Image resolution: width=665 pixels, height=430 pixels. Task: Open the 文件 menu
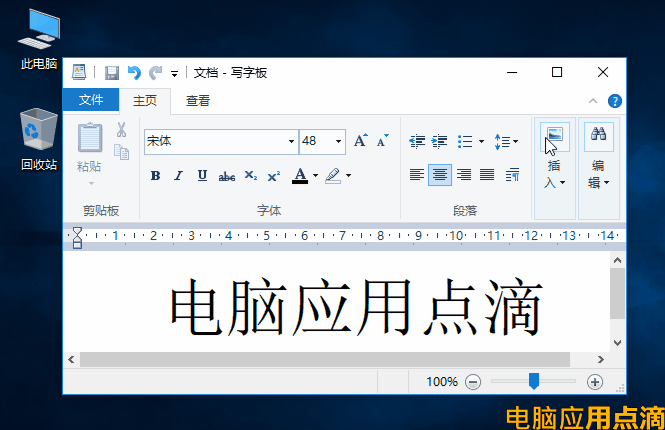pos(91,100)
